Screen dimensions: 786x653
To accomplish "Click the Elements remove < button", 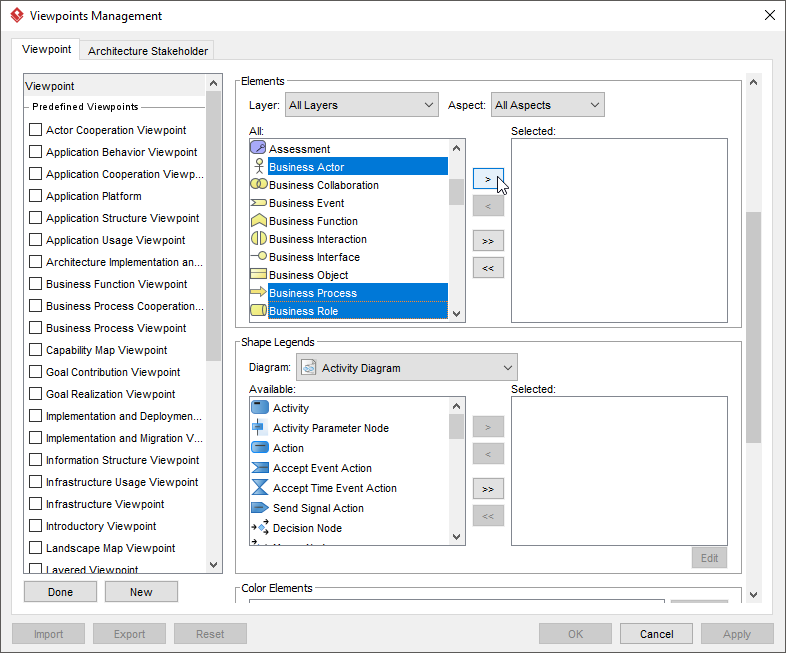I will [x=488, y=206].
